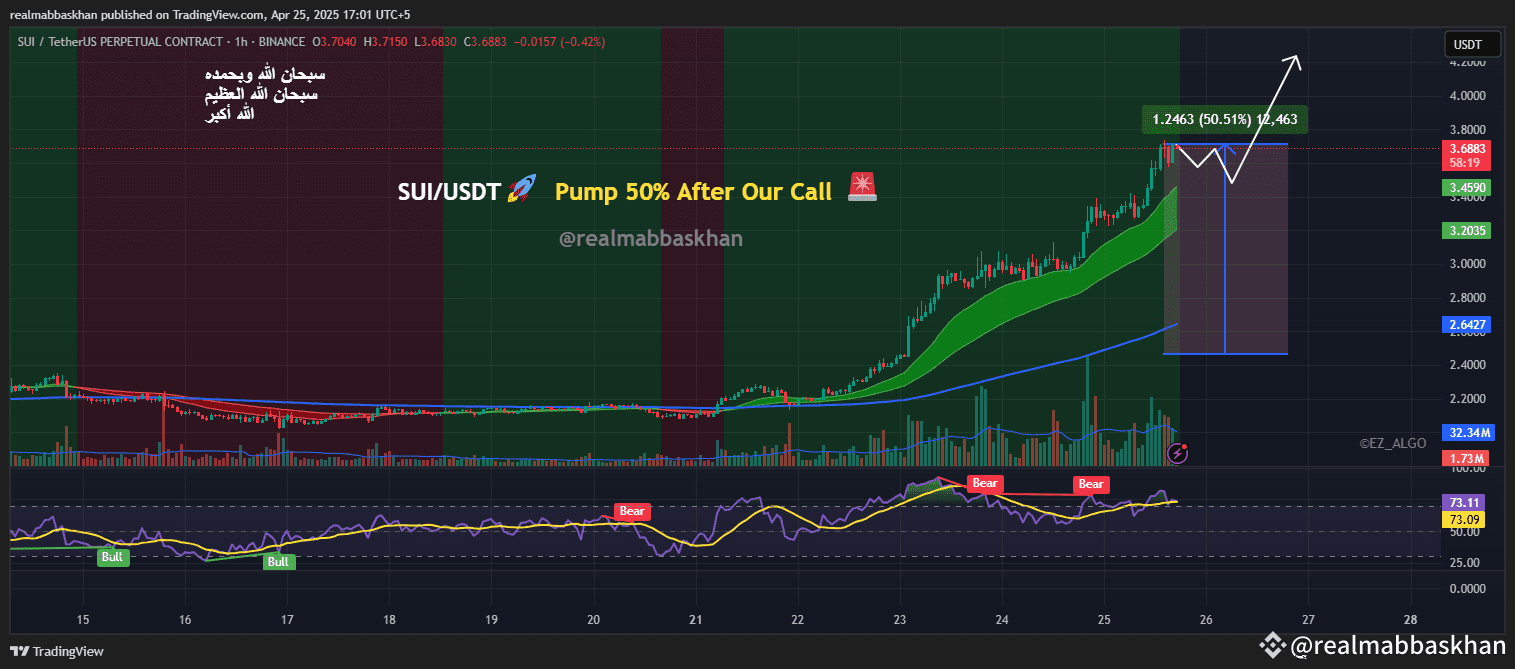
Task: Click the measurement label 1.2463 (50.51%)
Action: click(1225, 119)
